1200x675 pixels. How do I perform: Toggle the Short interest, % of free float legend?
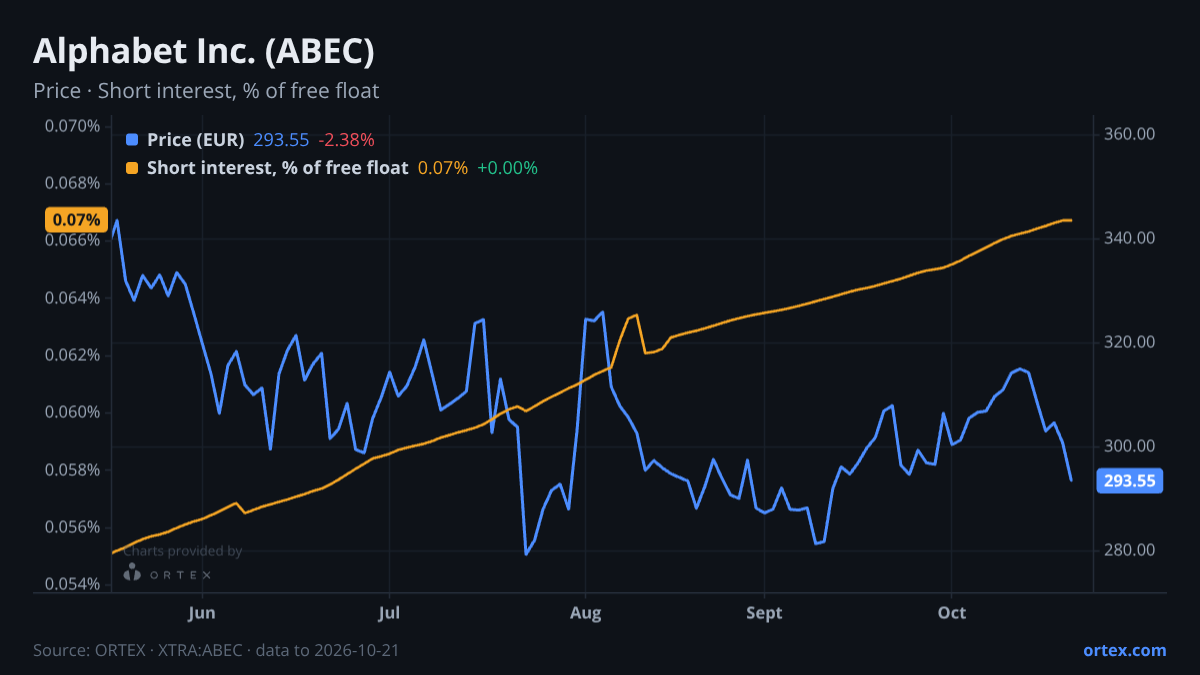277,168
